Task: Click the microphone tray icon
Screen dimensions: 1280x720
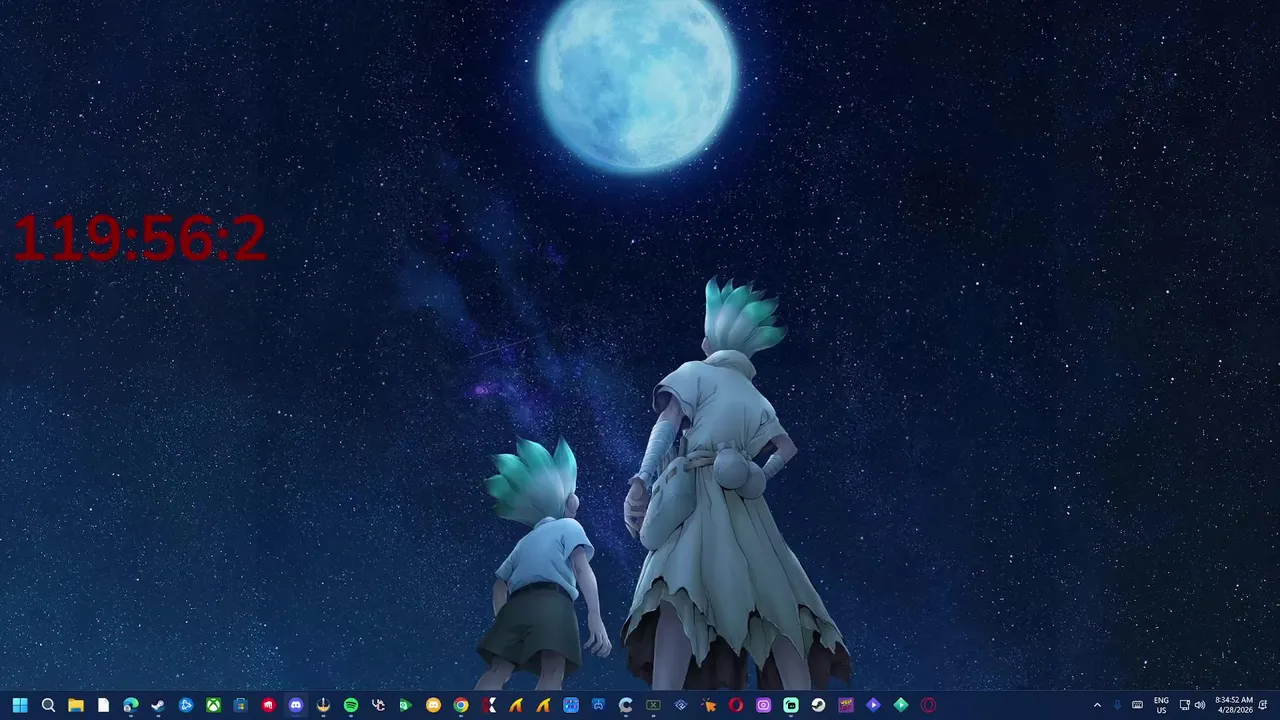Action: coord(1117,705)
